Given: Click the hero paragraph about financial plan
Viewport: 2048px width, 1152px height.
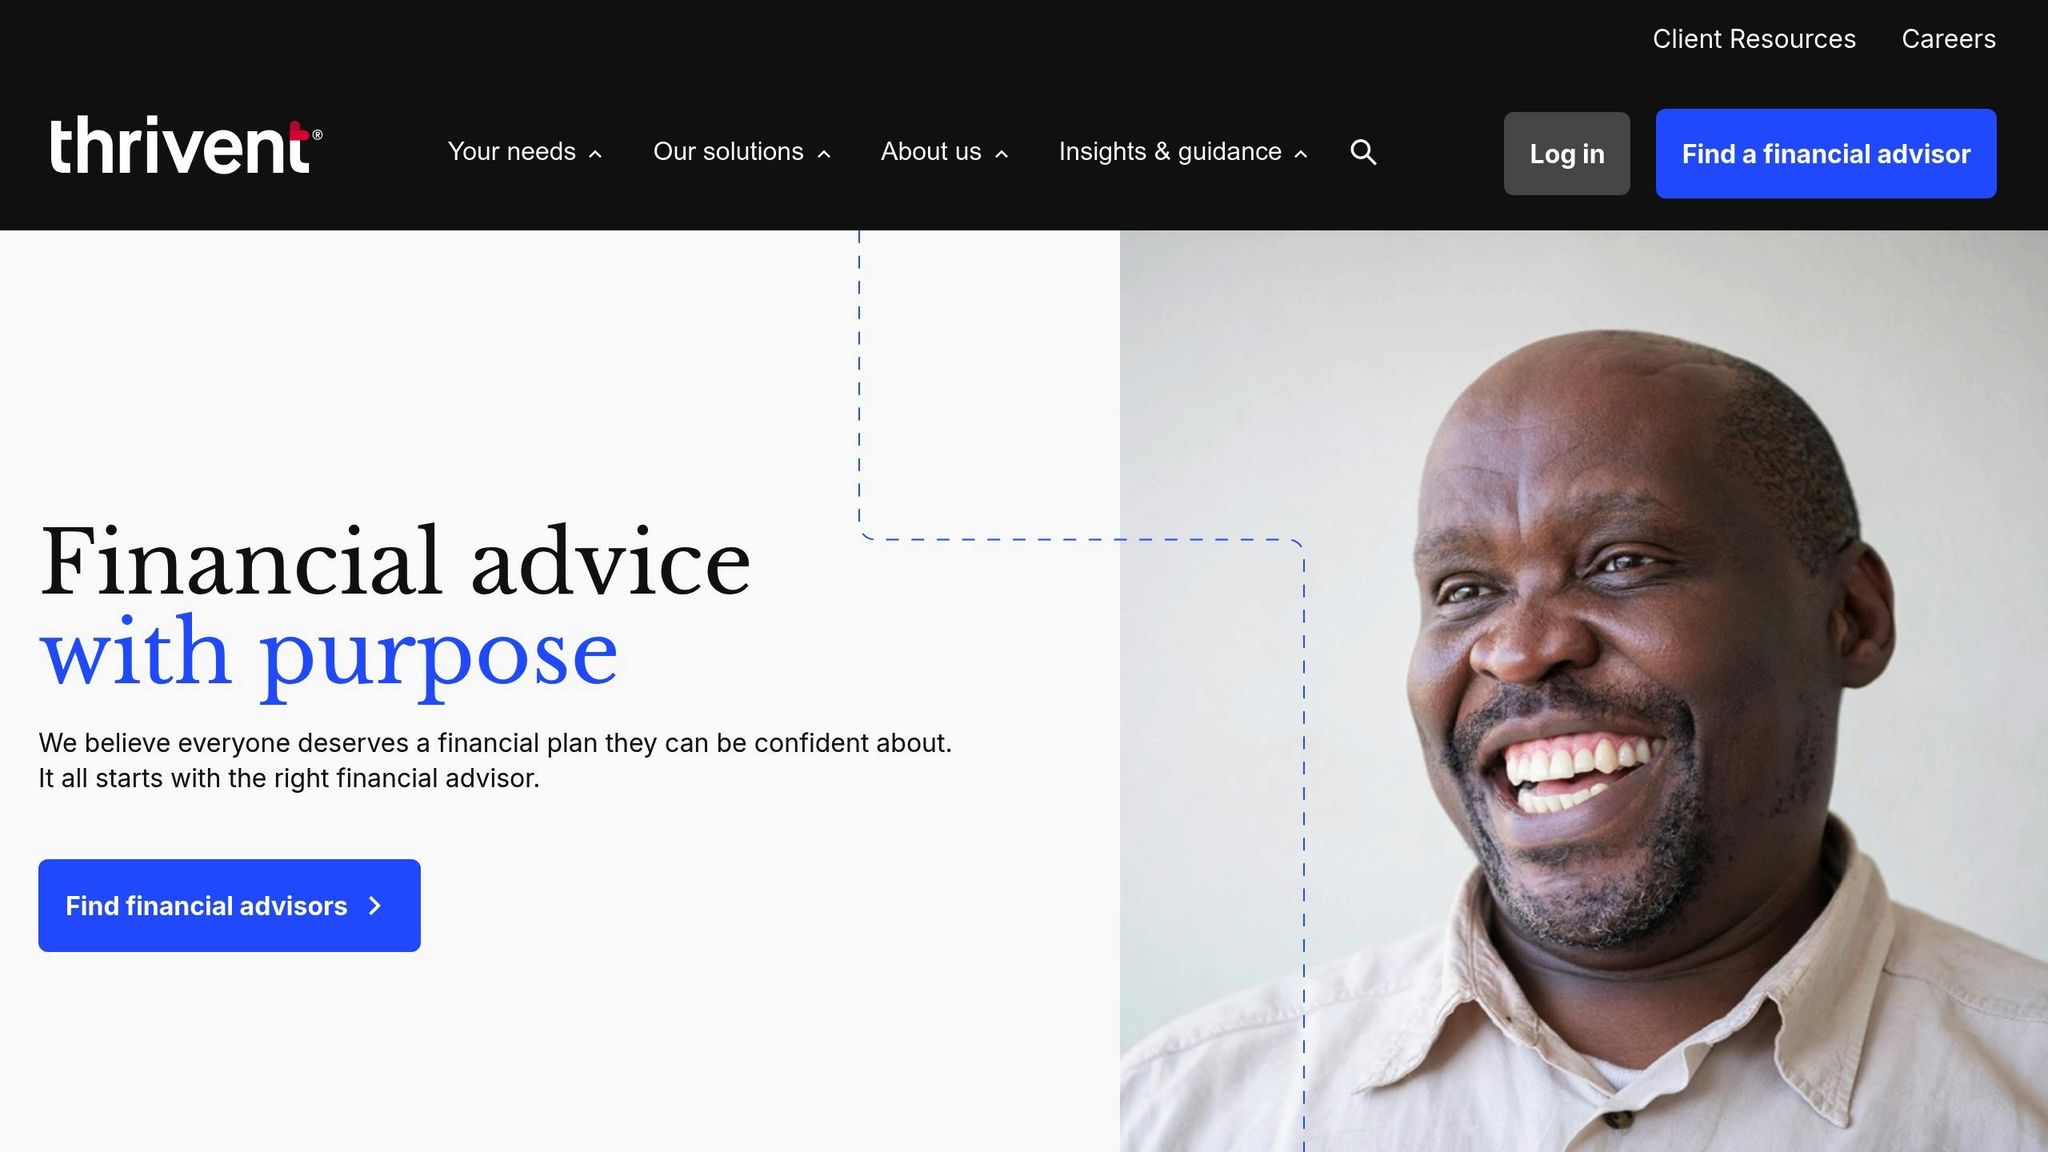Looking at the screenshot, I should 495,760.
